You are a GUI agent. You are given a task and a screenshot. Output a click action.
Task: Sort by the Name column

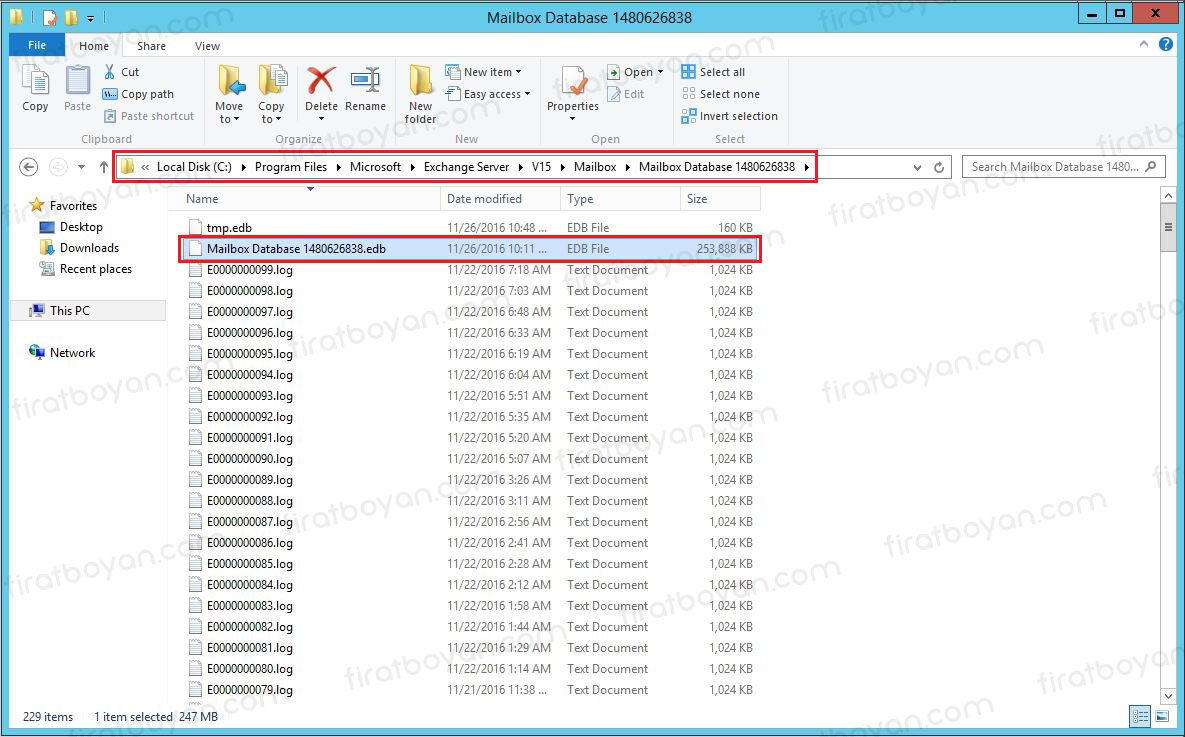(304, 199)
